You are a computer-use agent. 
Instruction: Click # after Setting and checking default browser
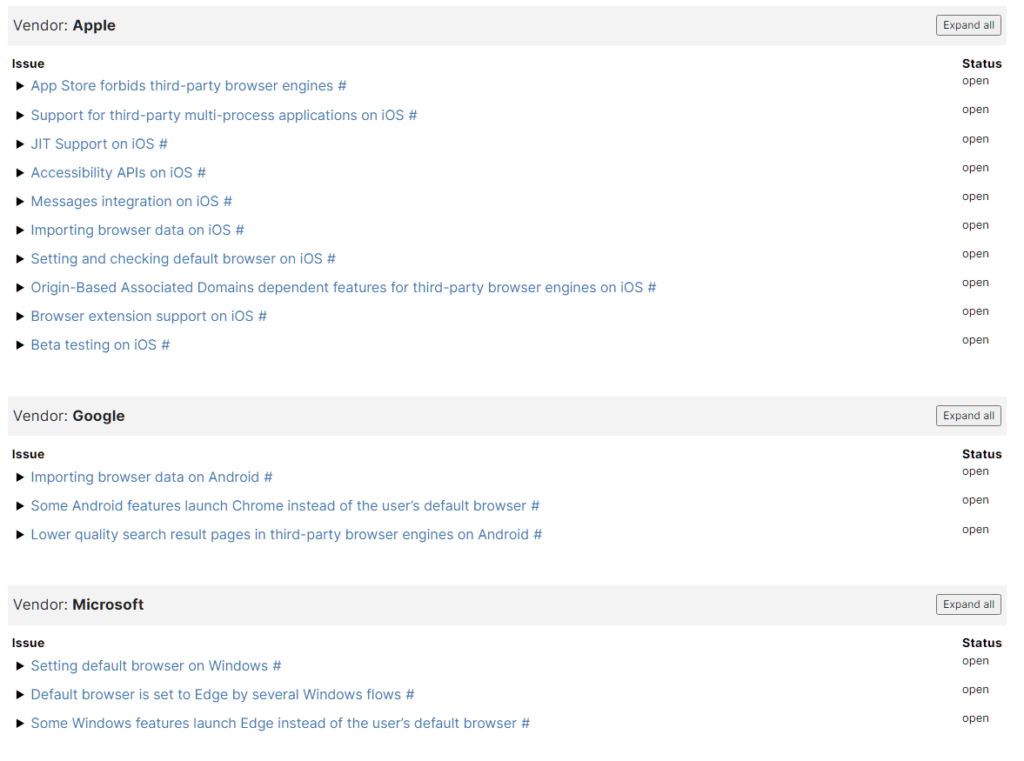[331, 260]
